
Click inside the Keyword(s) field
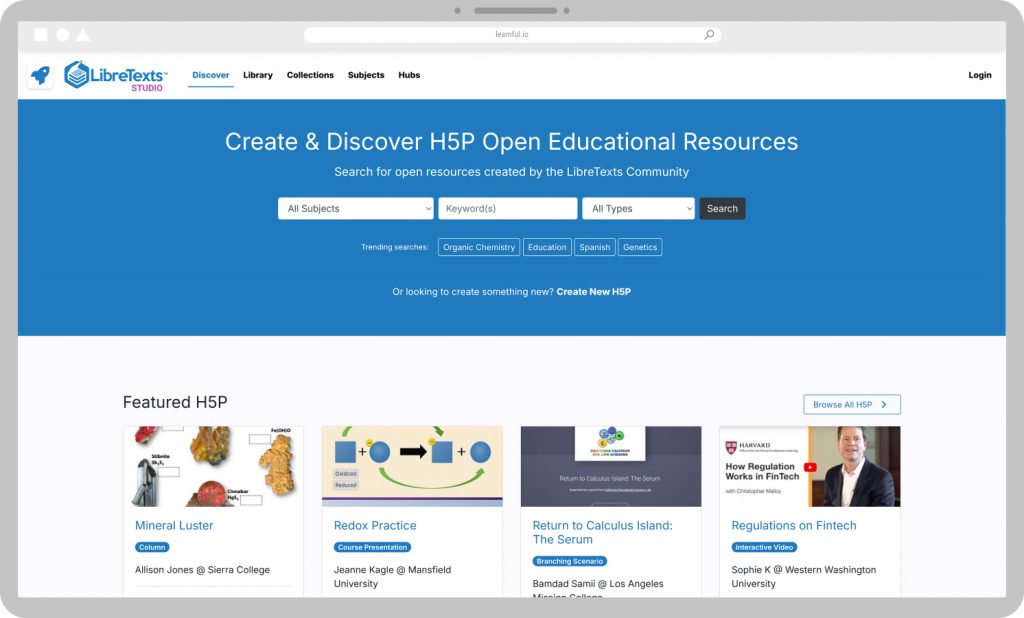(x=507, y=208)
